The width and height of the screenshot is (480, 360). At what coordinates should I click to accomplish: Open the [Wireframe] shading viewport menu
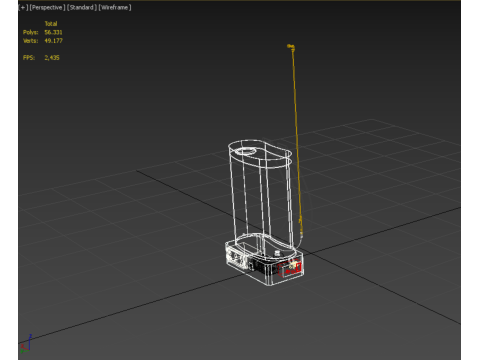point(115,7)
